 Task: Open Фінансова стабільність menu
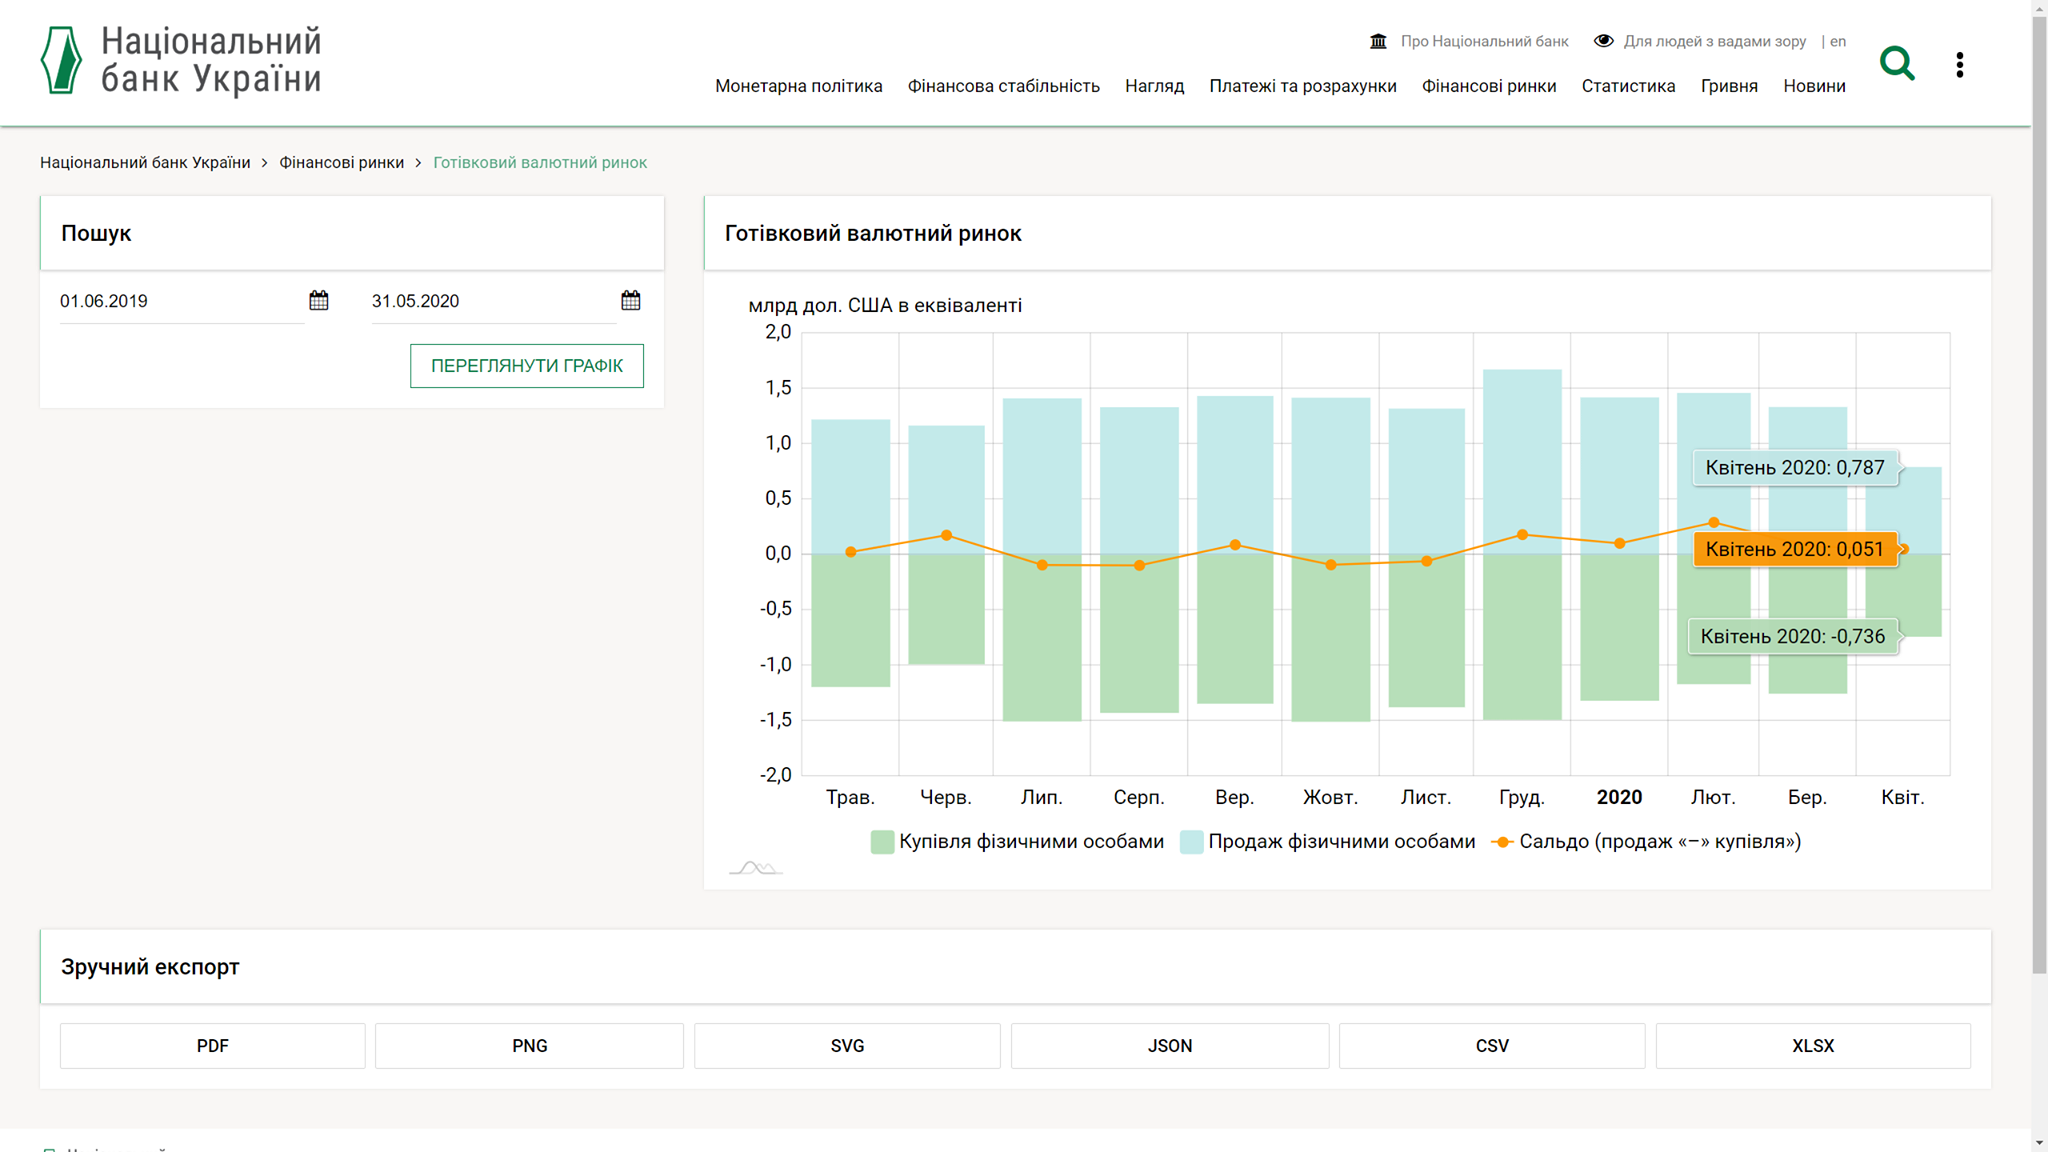(x=1003, y=86)
